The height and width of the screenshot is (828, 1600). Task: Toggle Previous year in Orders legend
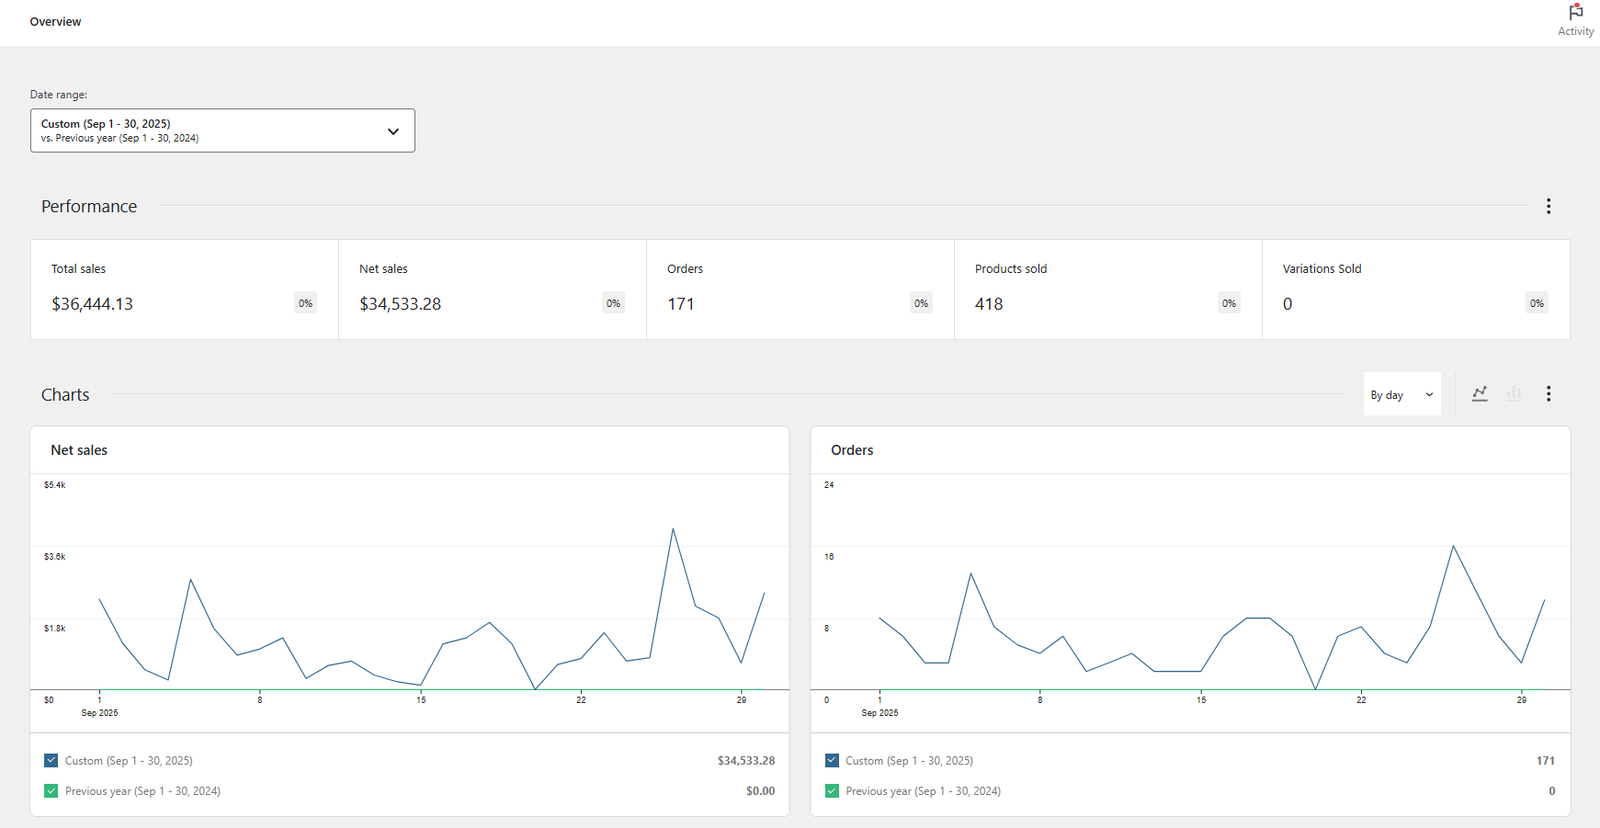pyautogui.click(x=832, y=791)
